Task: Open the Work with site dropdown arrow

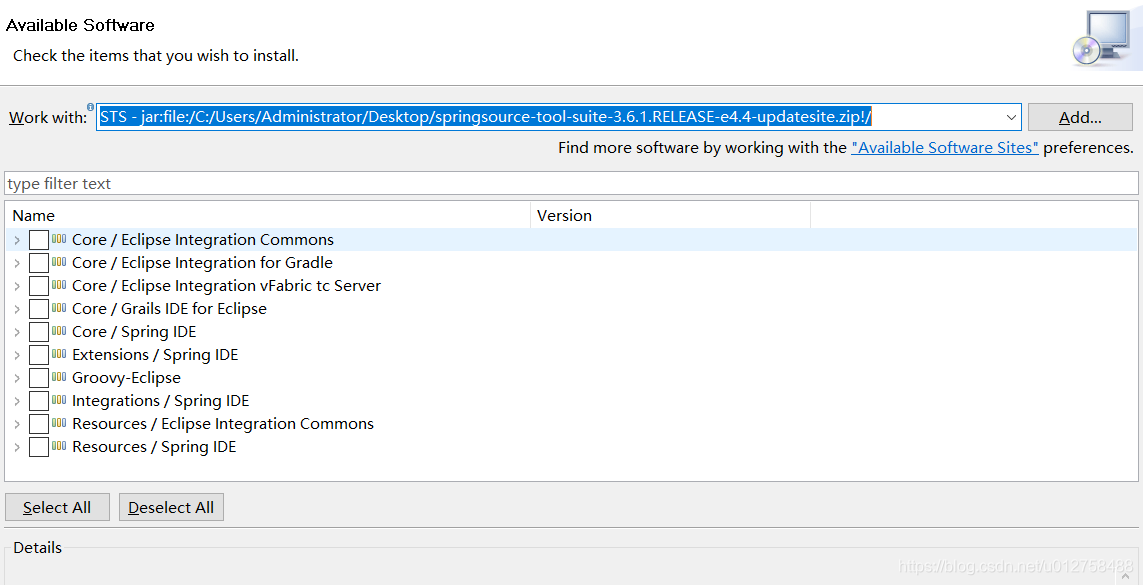Action: [1010, 117]
